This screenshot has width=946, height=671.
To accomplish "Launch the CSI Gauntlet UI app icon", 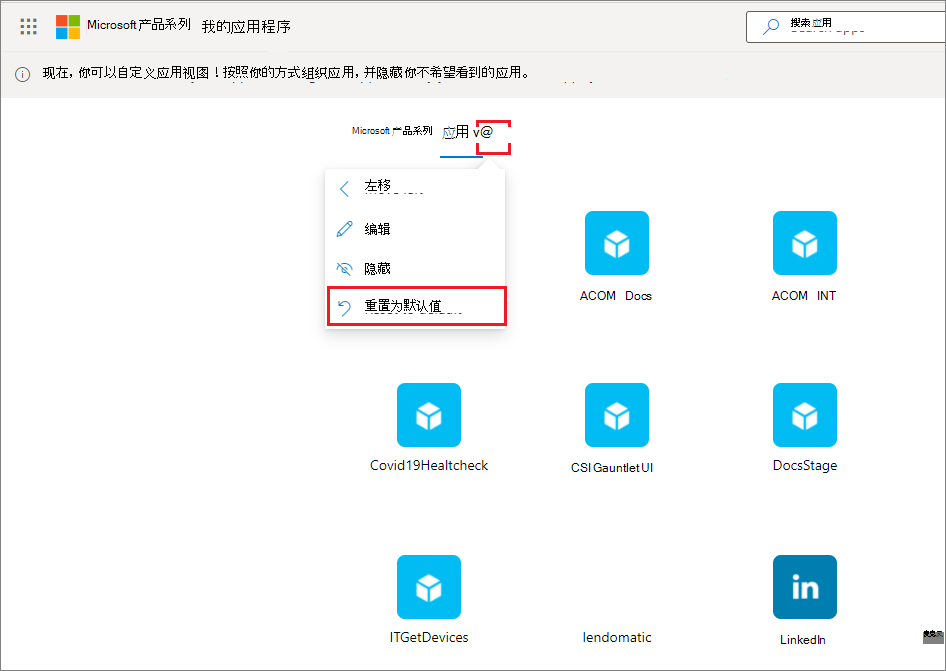I will pos(617,415).
